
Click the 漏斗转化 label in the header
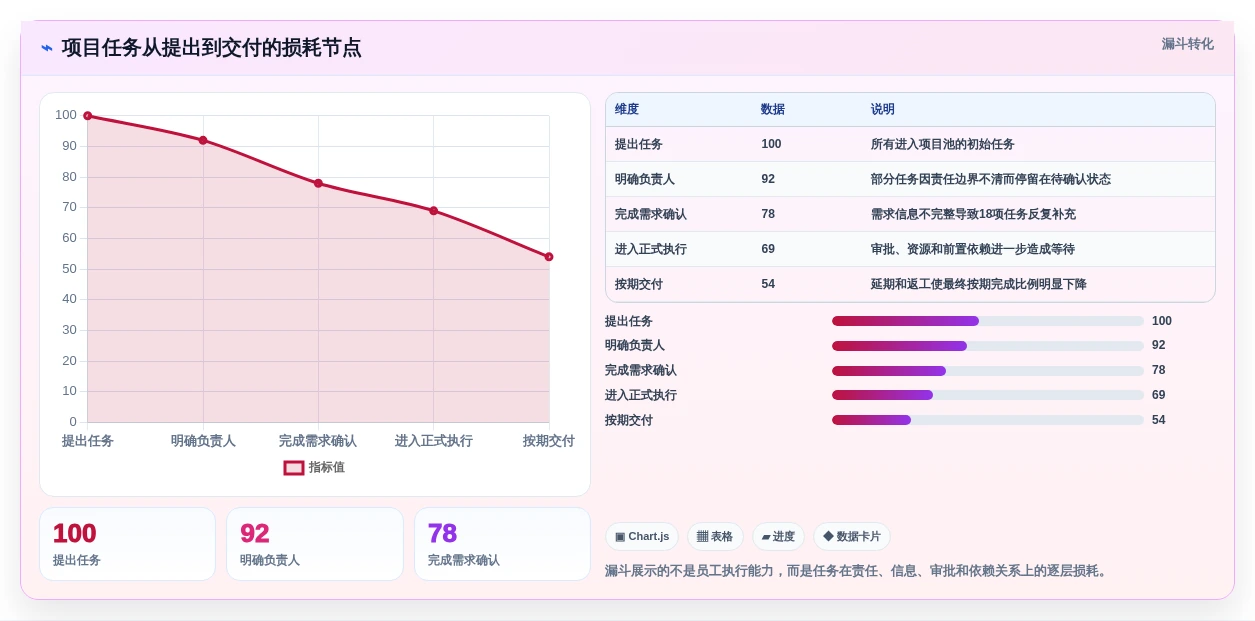[x=1187, y=44]
